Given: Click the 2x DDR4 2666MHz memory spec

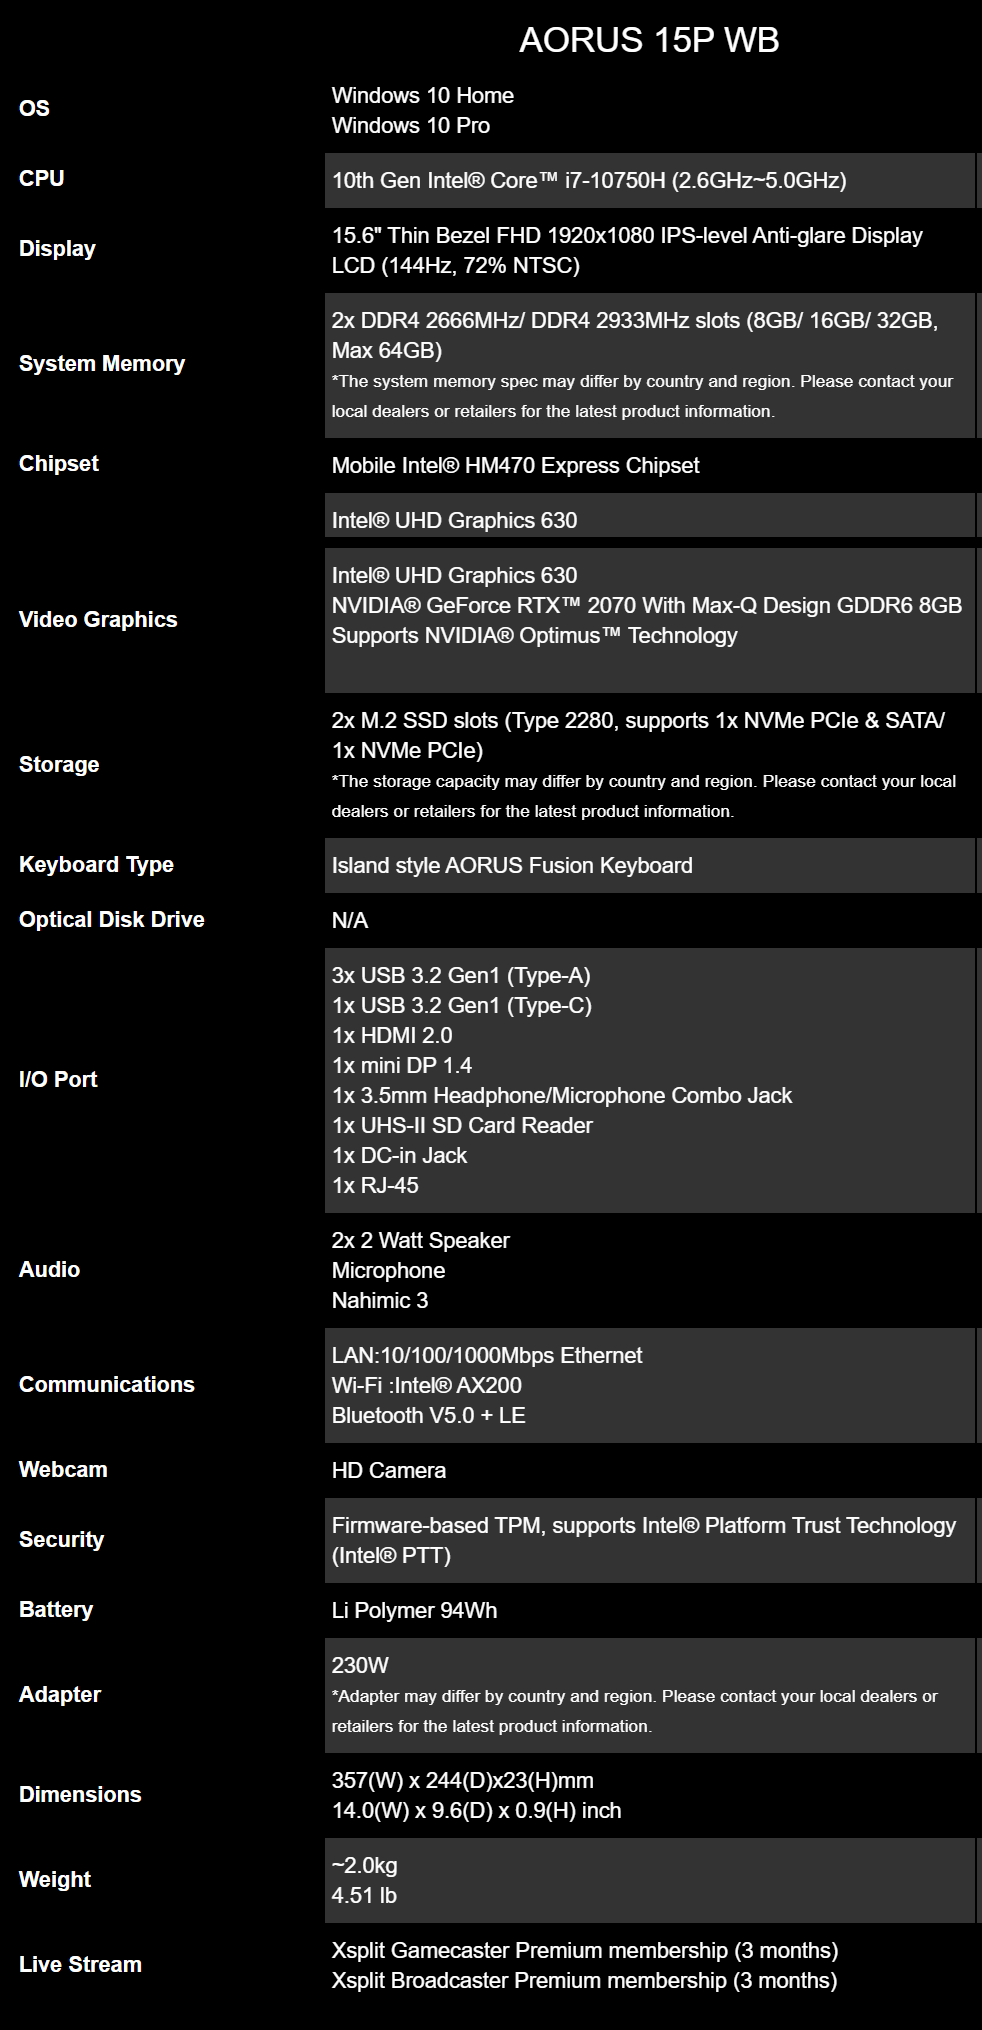Looking at the screenshot, I should (x=635, y=335).
